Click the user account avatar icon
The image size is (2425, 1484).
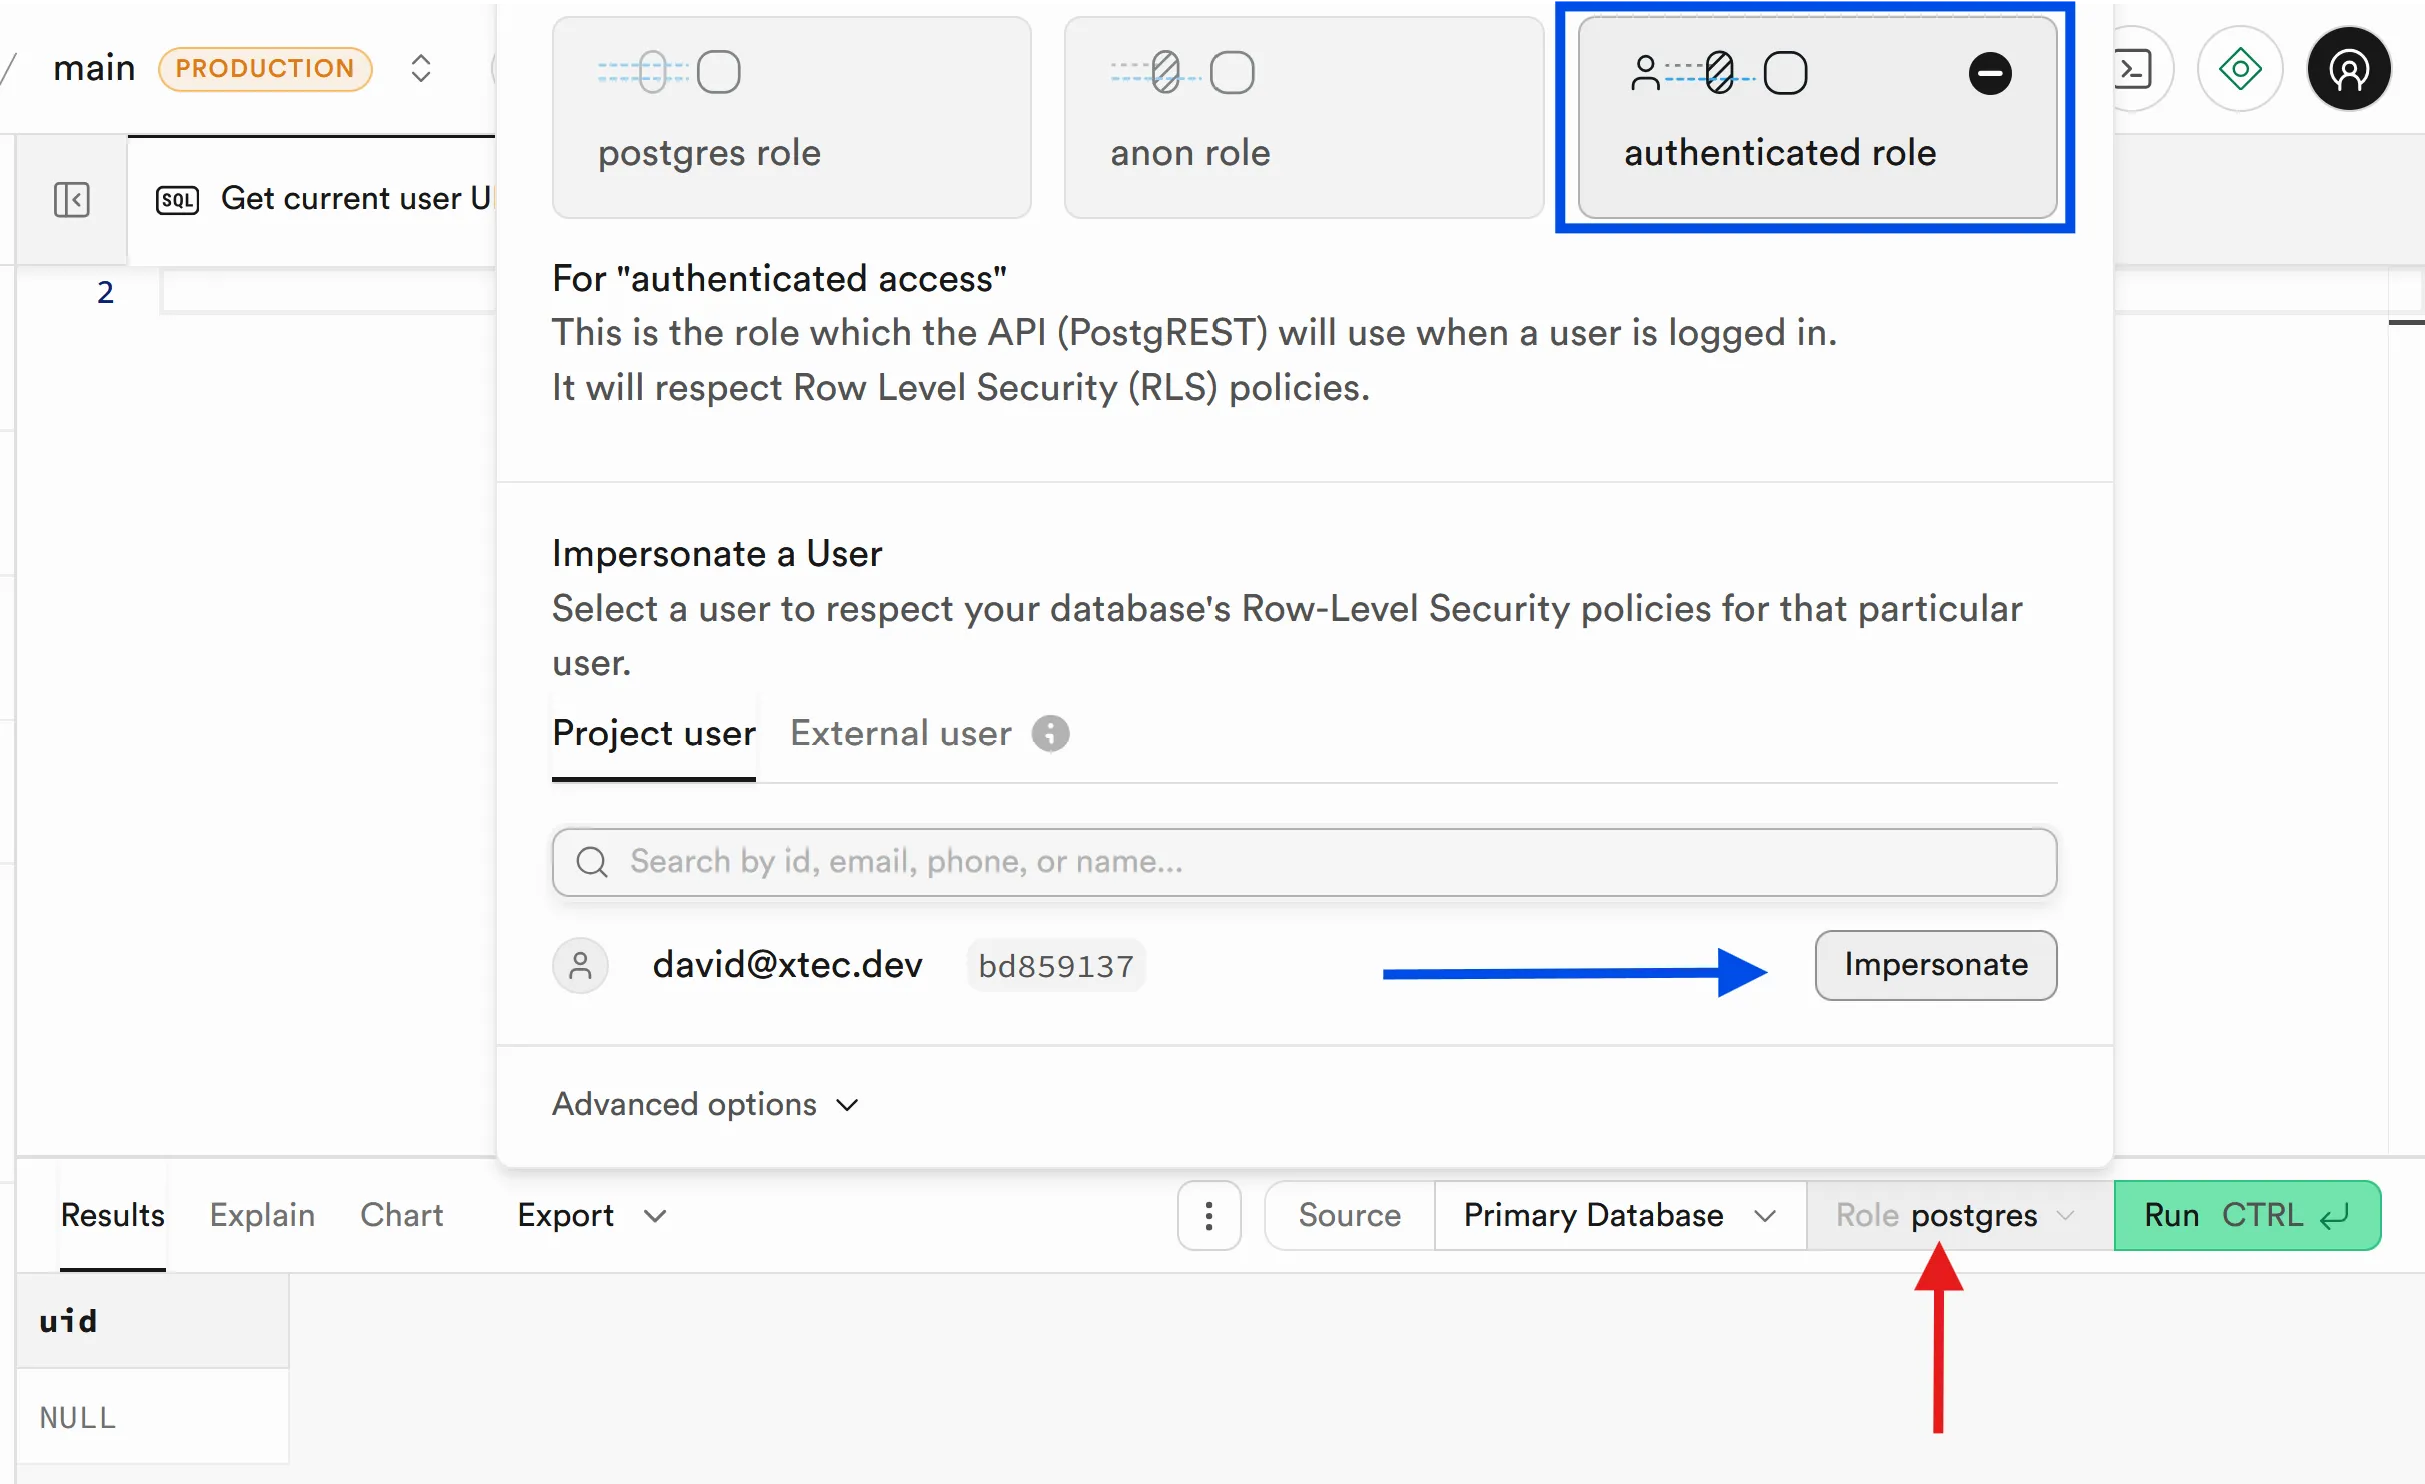tap(2348, 69)
